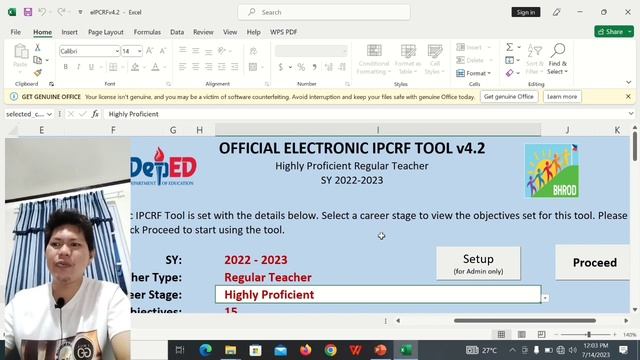640x360 pixels.
Task: Click the Merge and Center icon
Action: pyautogui.click(x=253, y=67)
